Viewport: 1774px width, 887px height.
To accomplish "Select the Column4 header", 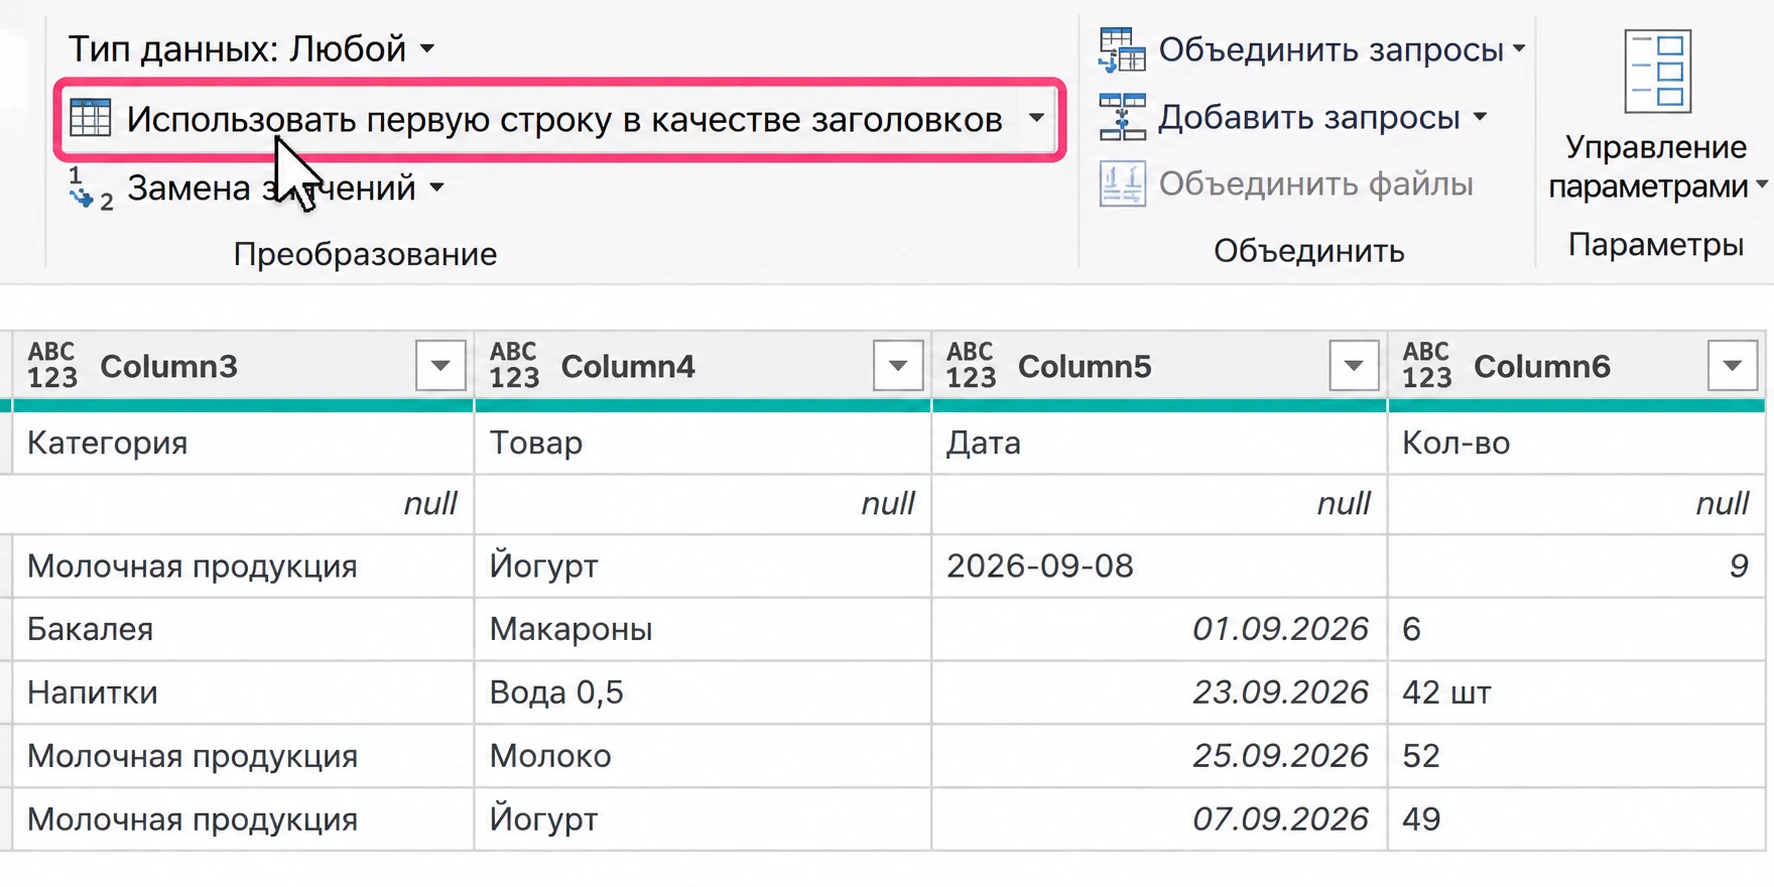I will (628, 367).
